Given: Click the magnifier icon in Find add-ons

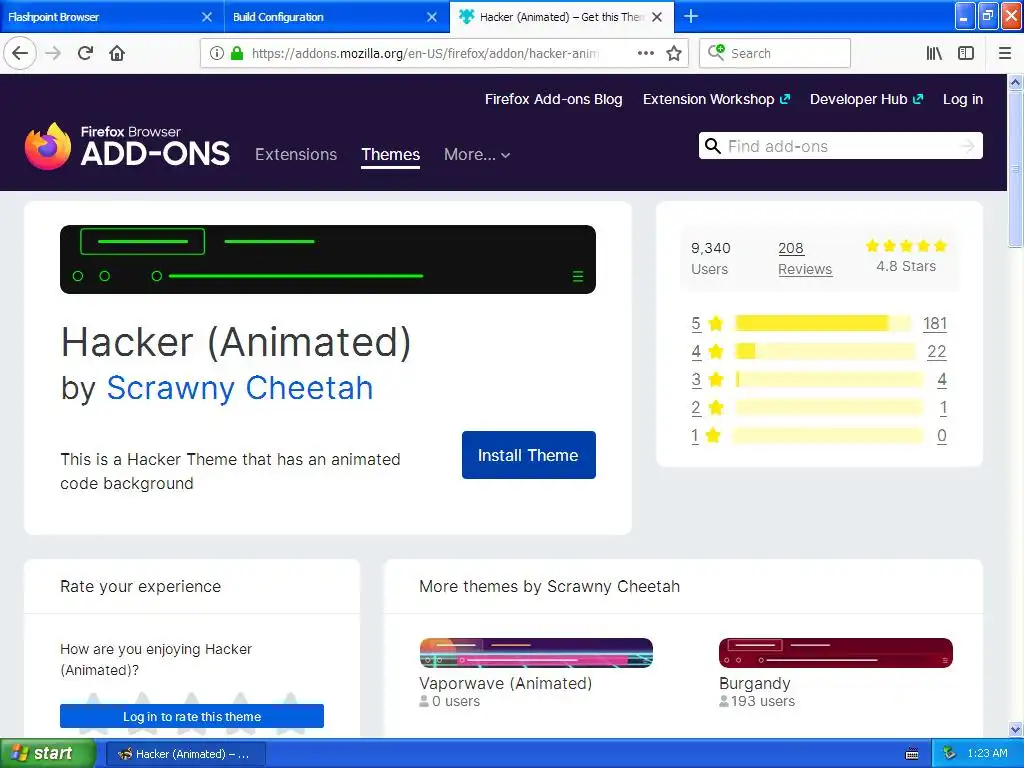Looking at the screenshot, I should [712, 146].
